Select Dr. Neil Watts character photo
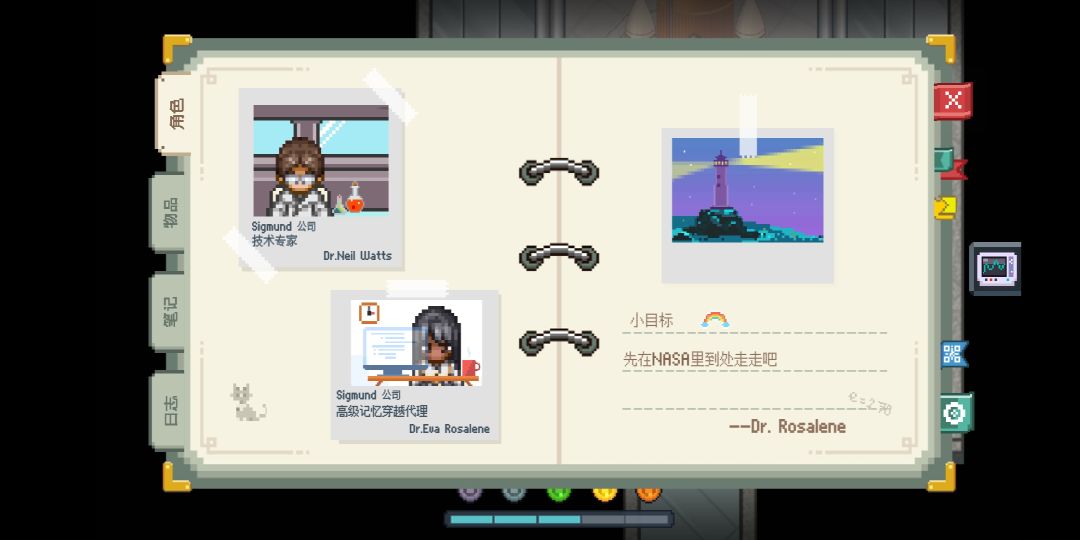This screenshot has width=1080, height=540. (x=321, y=160)
